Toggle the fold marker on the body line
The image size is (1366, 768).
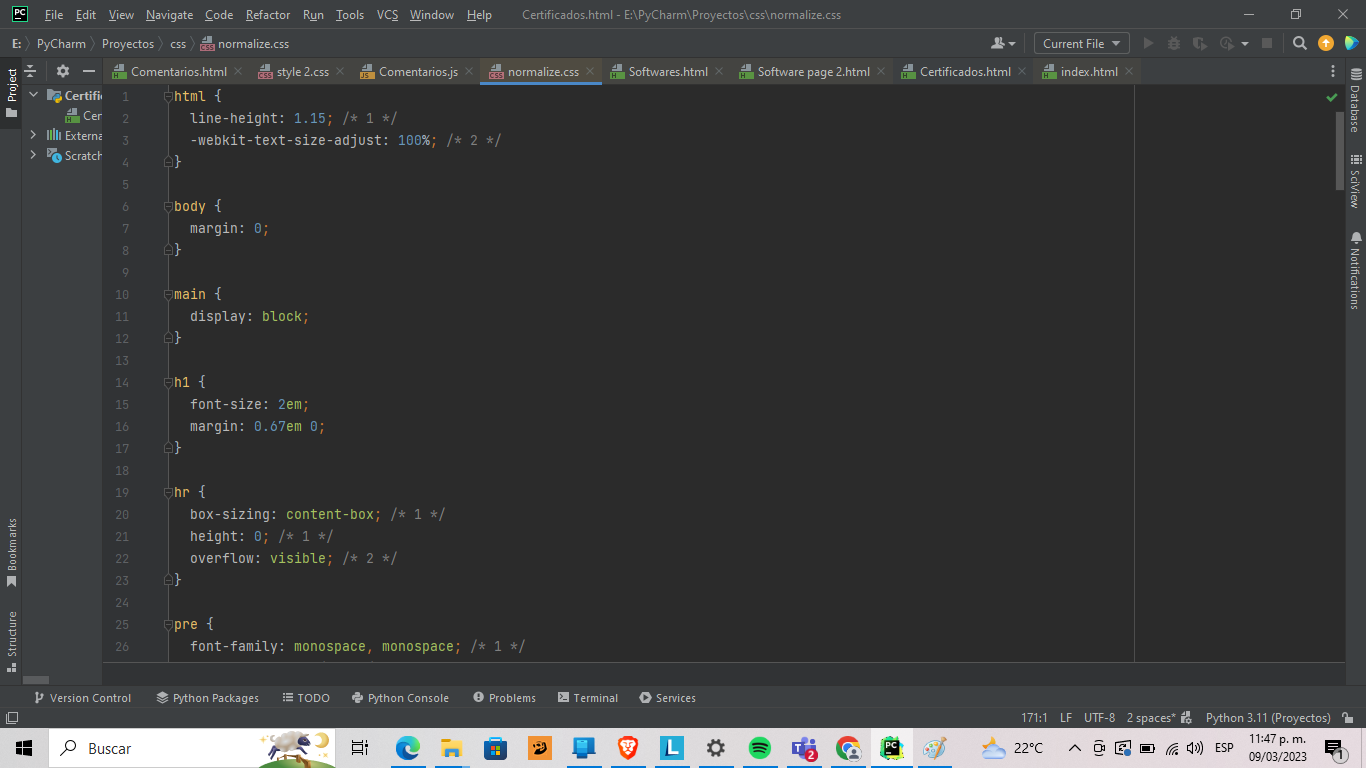(x=167, y=206)
